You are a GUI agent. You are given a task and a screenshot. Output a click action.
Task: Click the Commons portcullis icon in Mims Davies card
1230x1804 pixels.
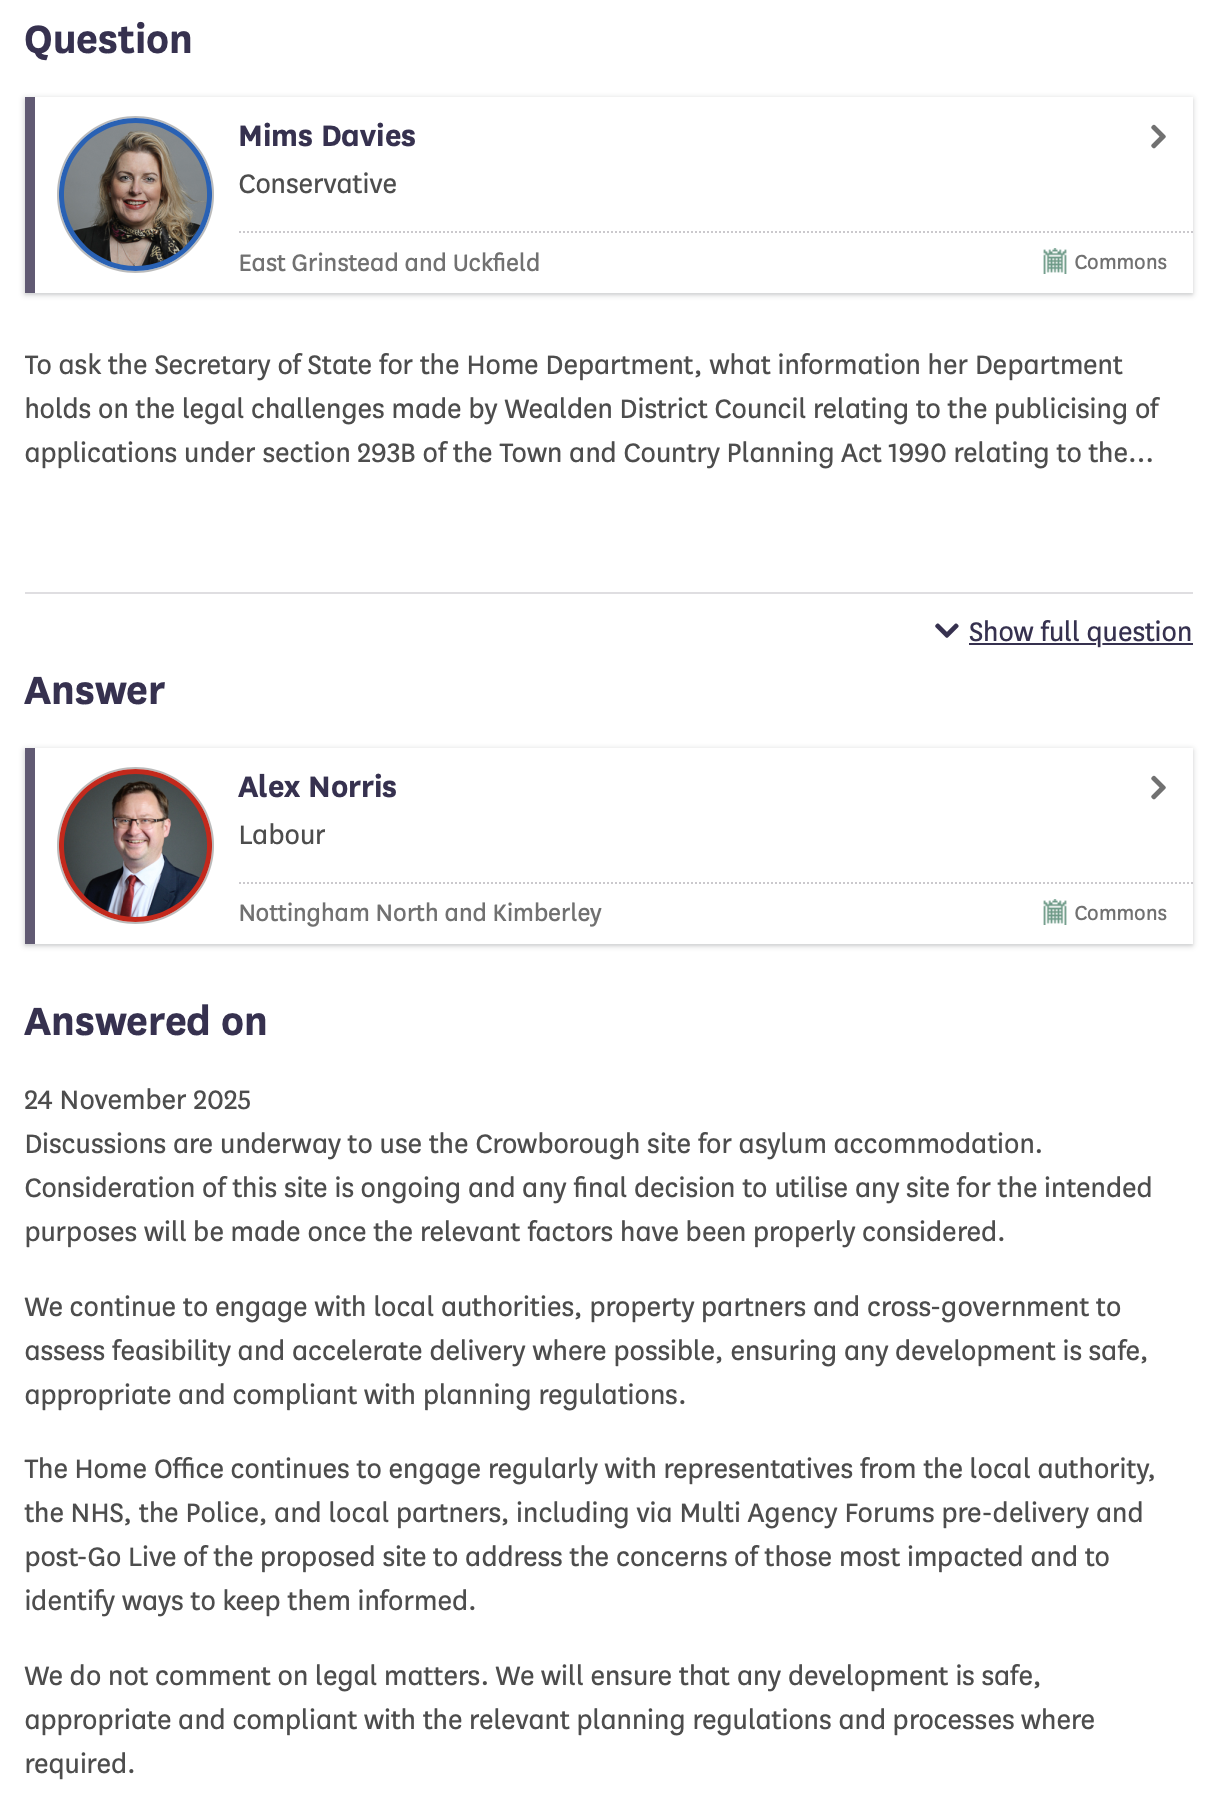[x=1054, y=262]
